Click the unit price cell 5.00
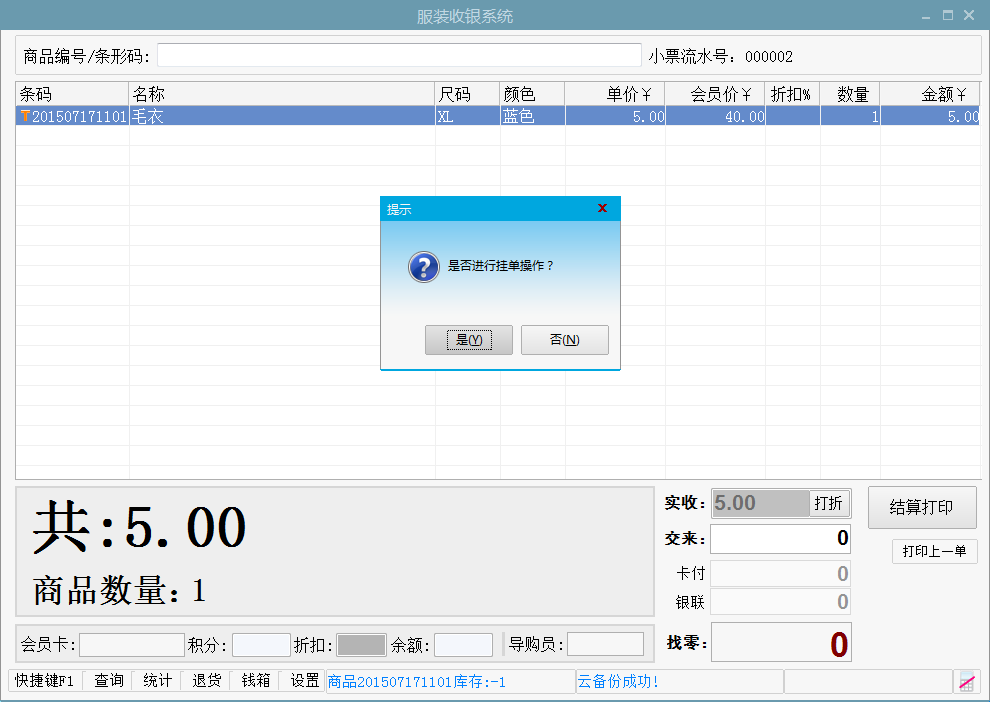This screenshot has width=990, height=702. point(616,116)
